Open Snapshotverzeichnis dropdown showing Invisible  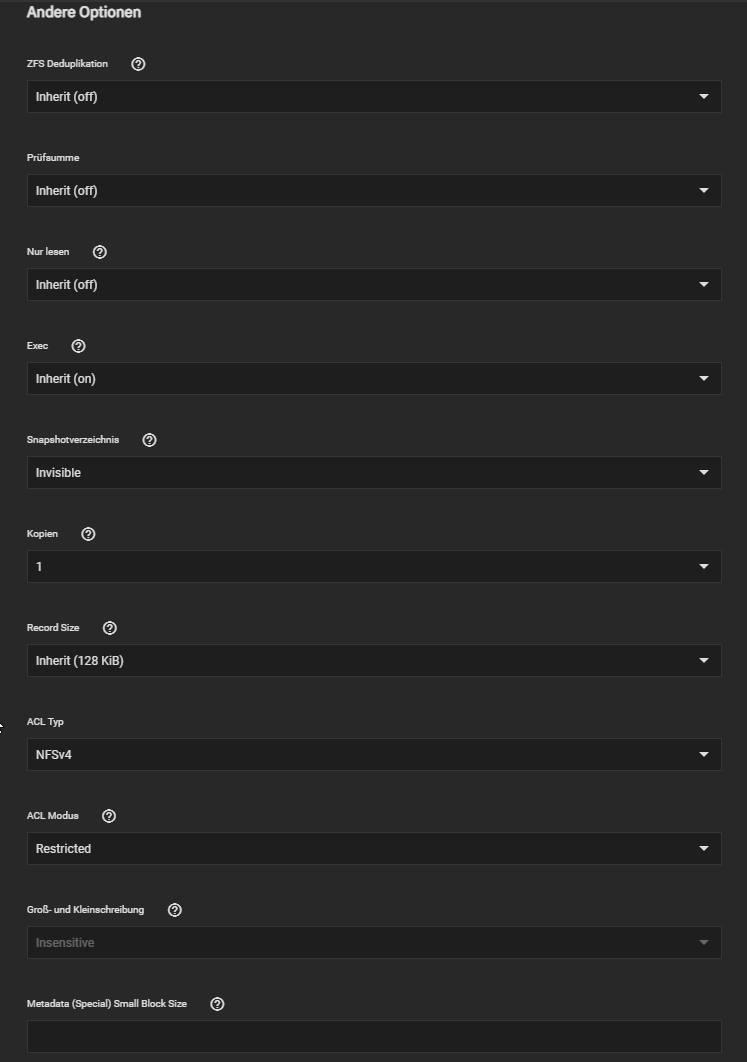pyautogui.click(x=374, y=472)
